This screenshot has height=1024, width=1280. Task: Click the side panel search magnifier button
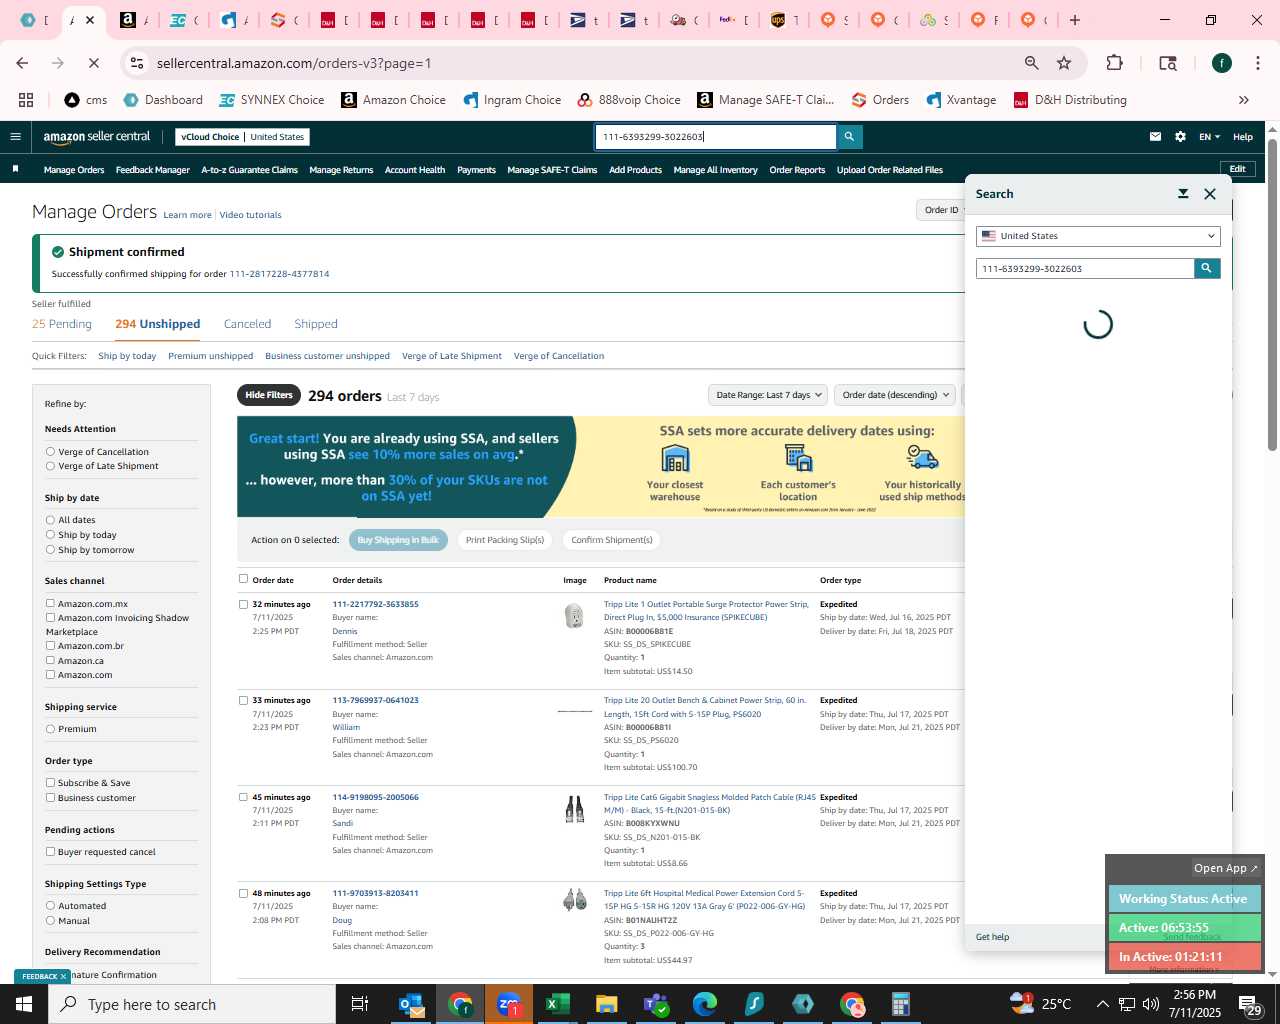1207,268
